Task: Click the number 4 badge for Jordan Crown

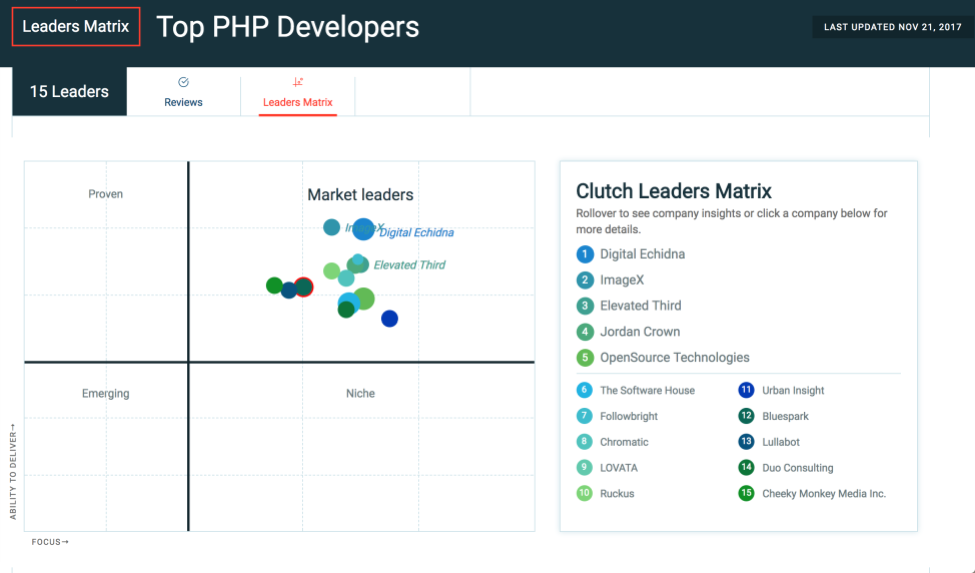Action: pos(585,332)
